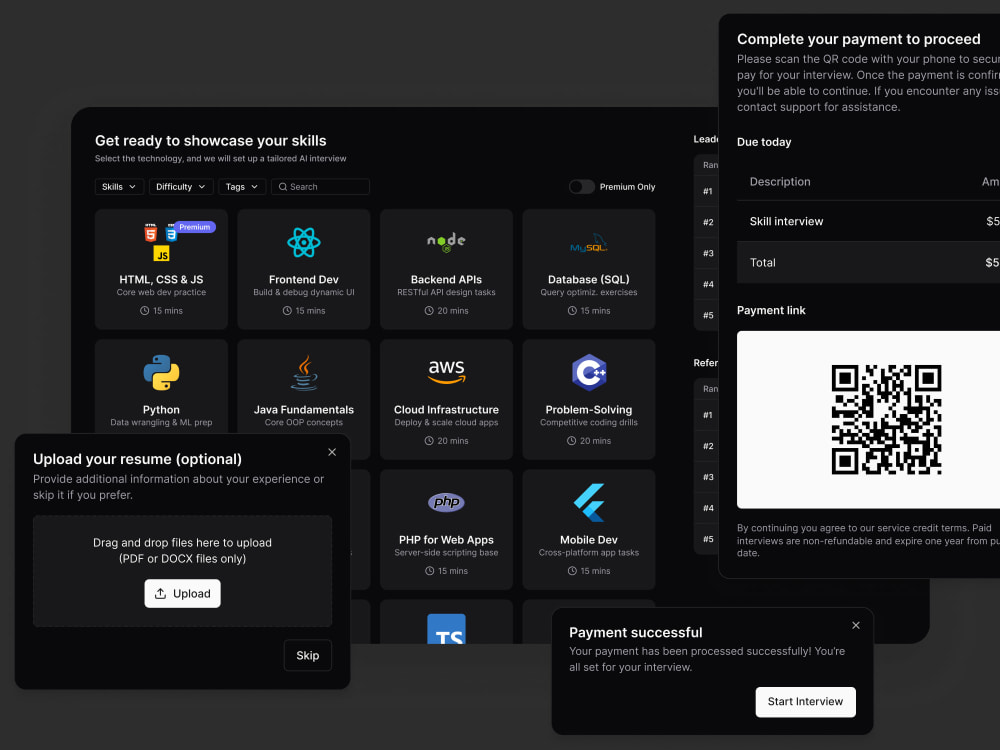Screen dimensions: 1000x750
Task: Click the Premium badge on HTML card
Action: 195,227
